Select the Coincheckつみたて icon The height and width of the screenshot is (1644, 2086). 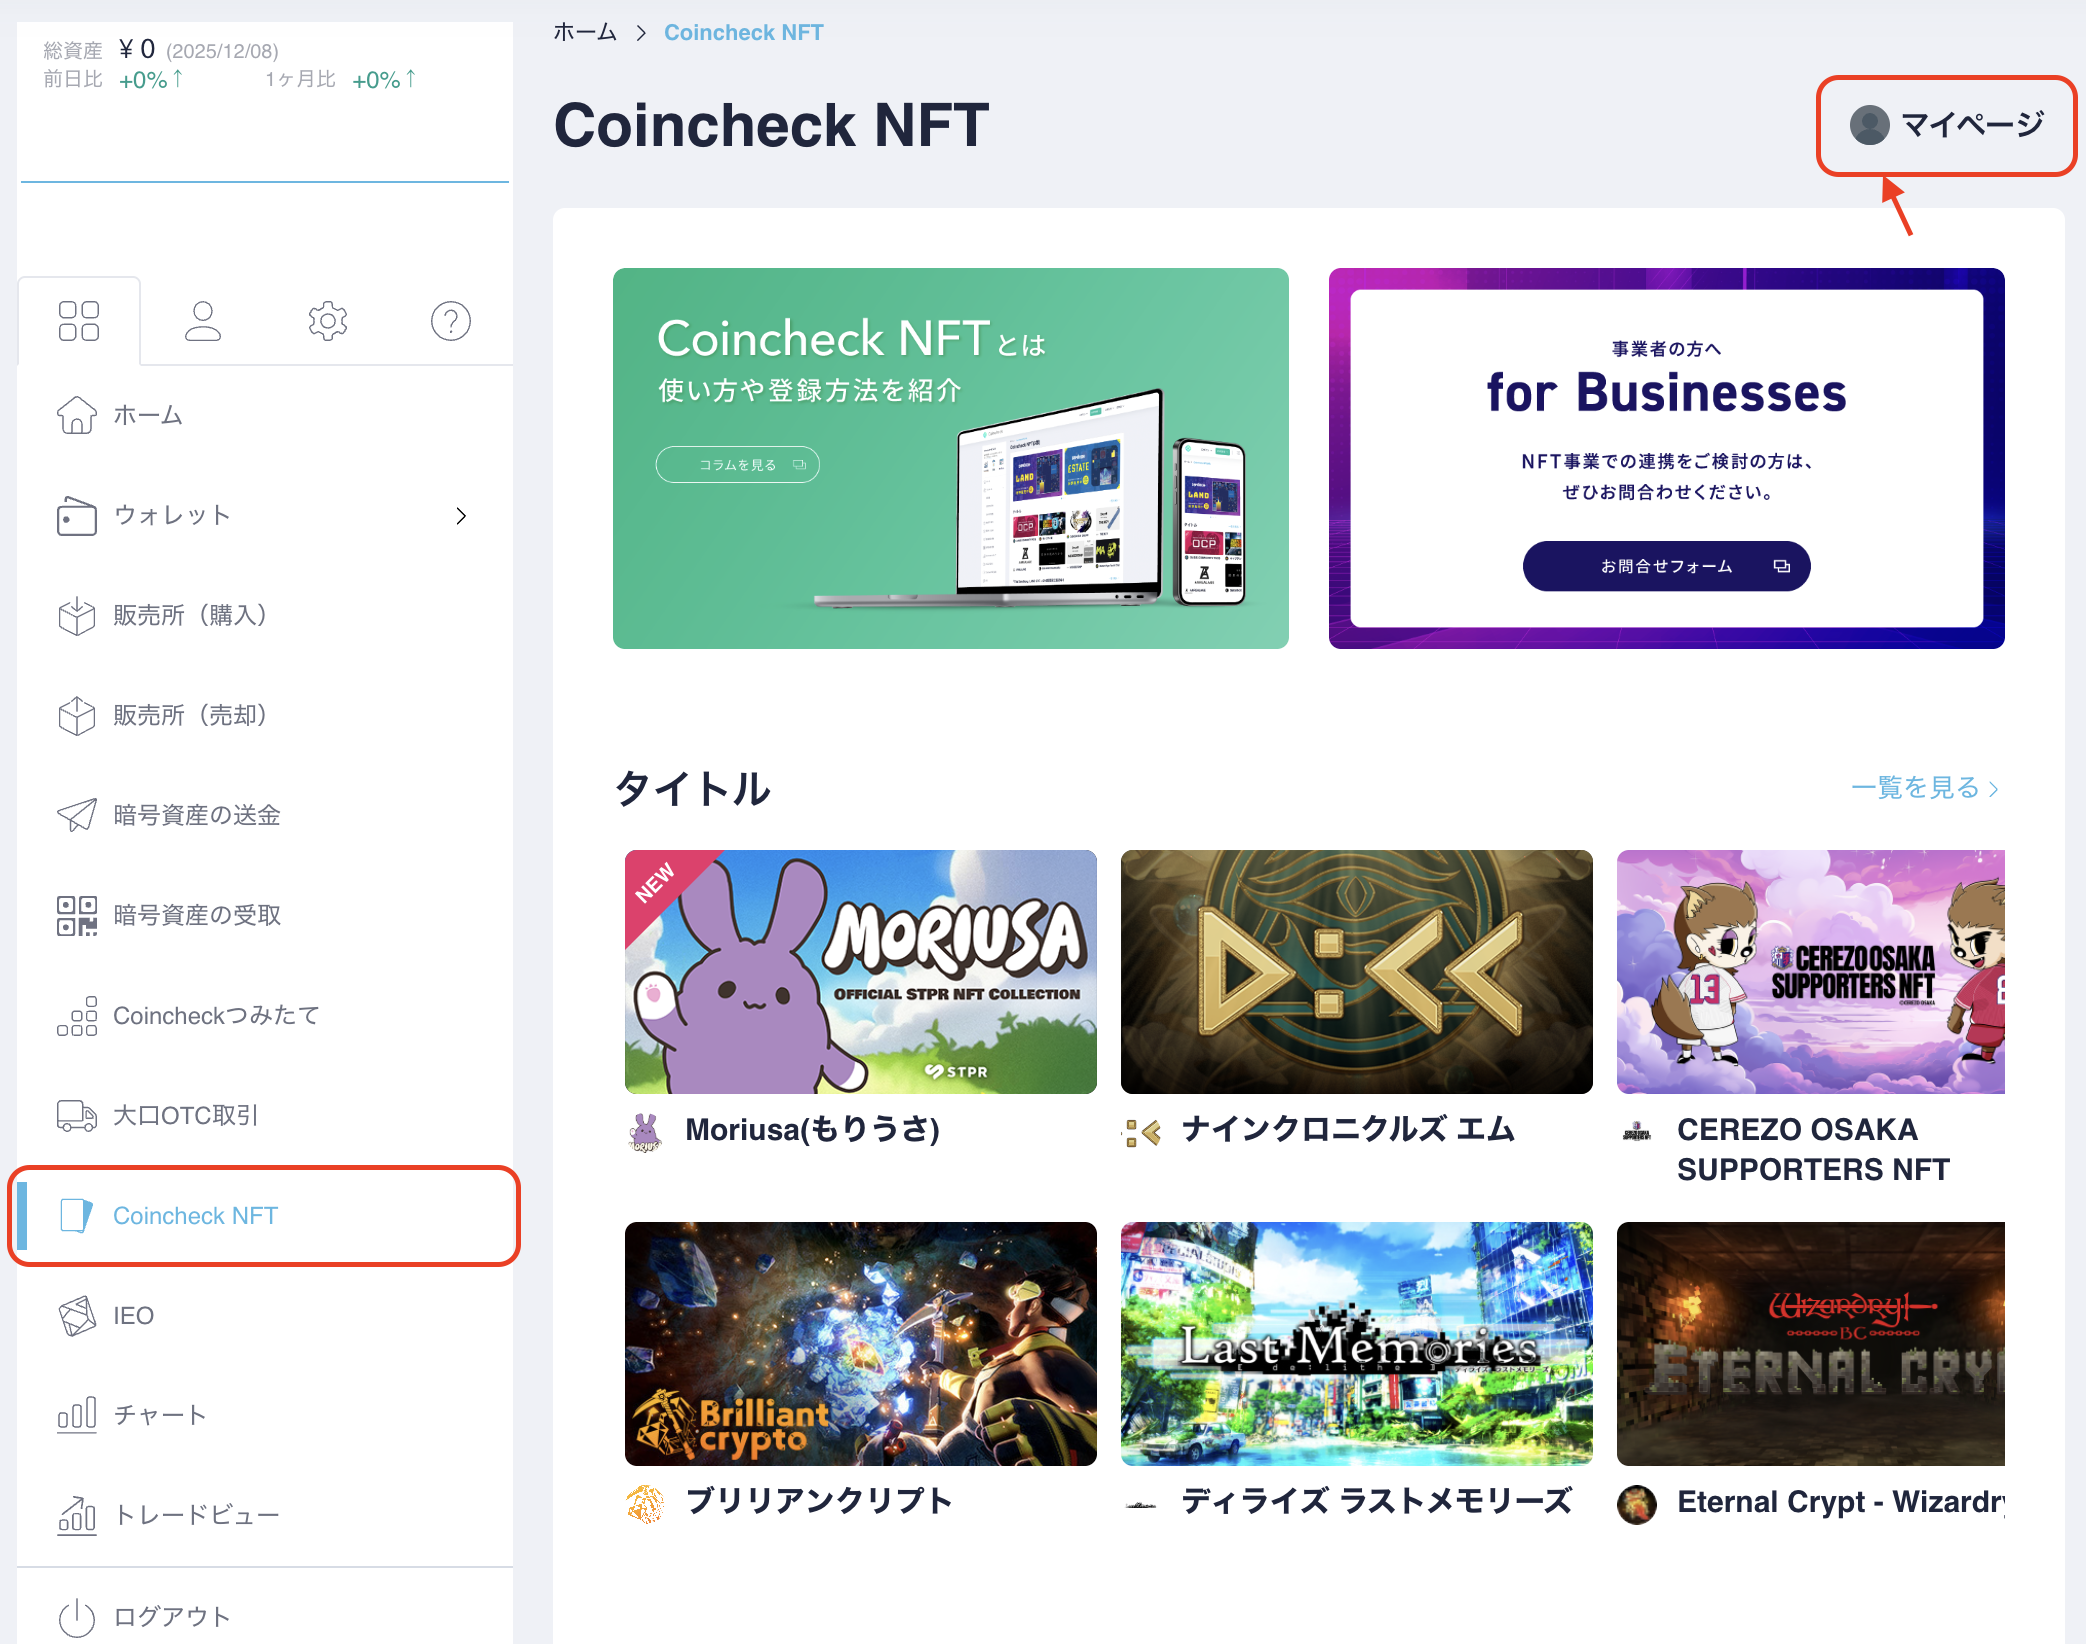coord(76,1016)
